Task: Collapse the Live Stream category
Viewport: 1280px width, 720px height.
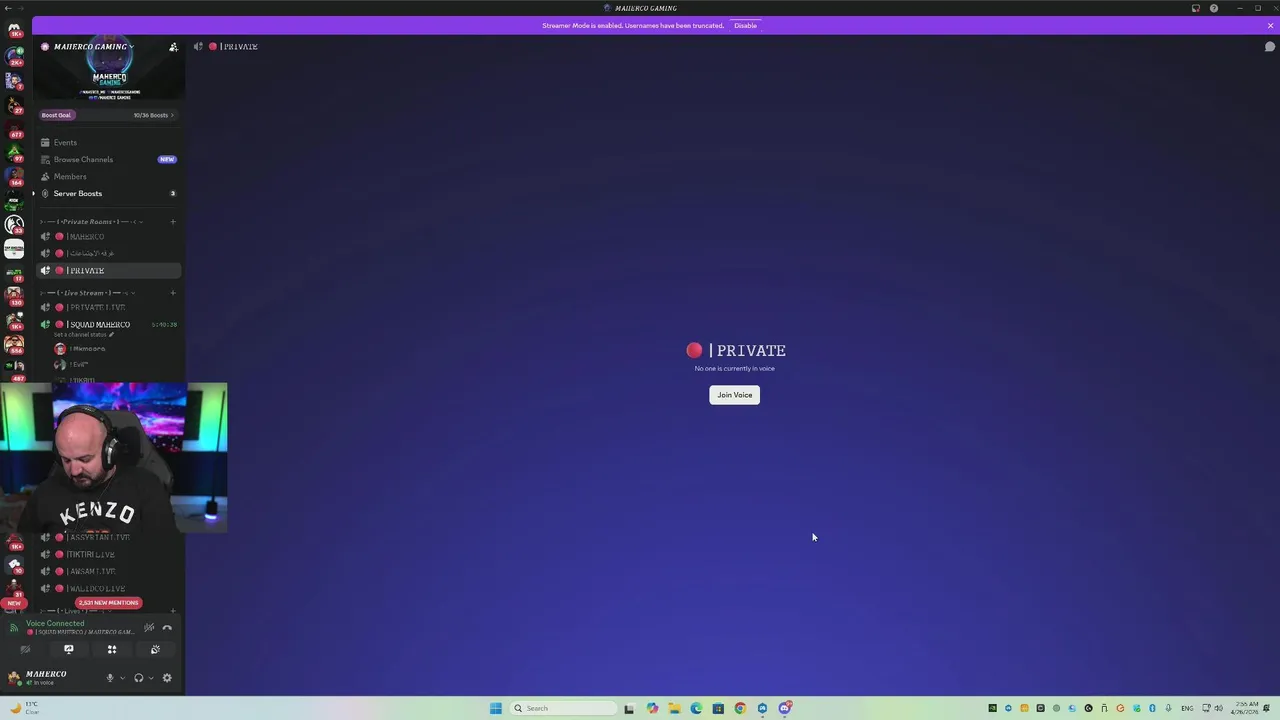Action: pyautogui.click(x=88, y=293)
